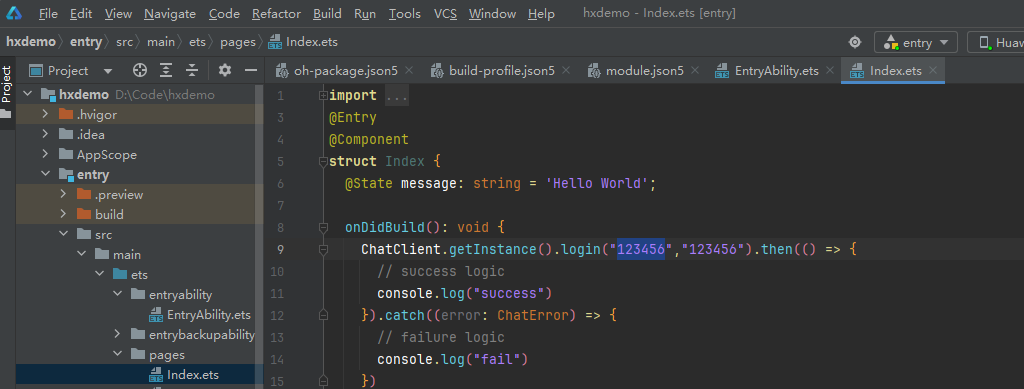1024x389 pixels.
Task: Fold the onDidBuild method at line 8
Action: click(323, 228)
